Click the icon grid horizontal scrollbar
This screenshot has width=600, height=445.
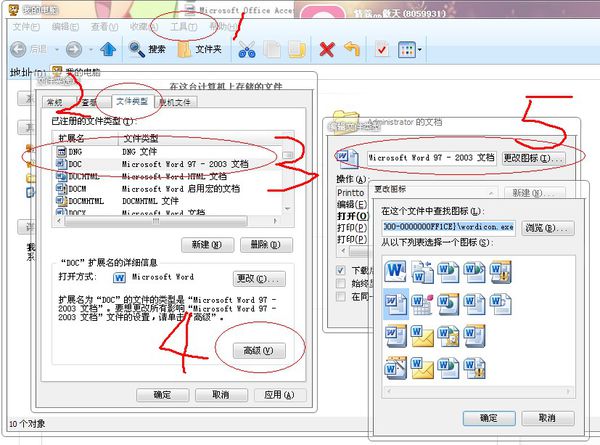(478, 391)
